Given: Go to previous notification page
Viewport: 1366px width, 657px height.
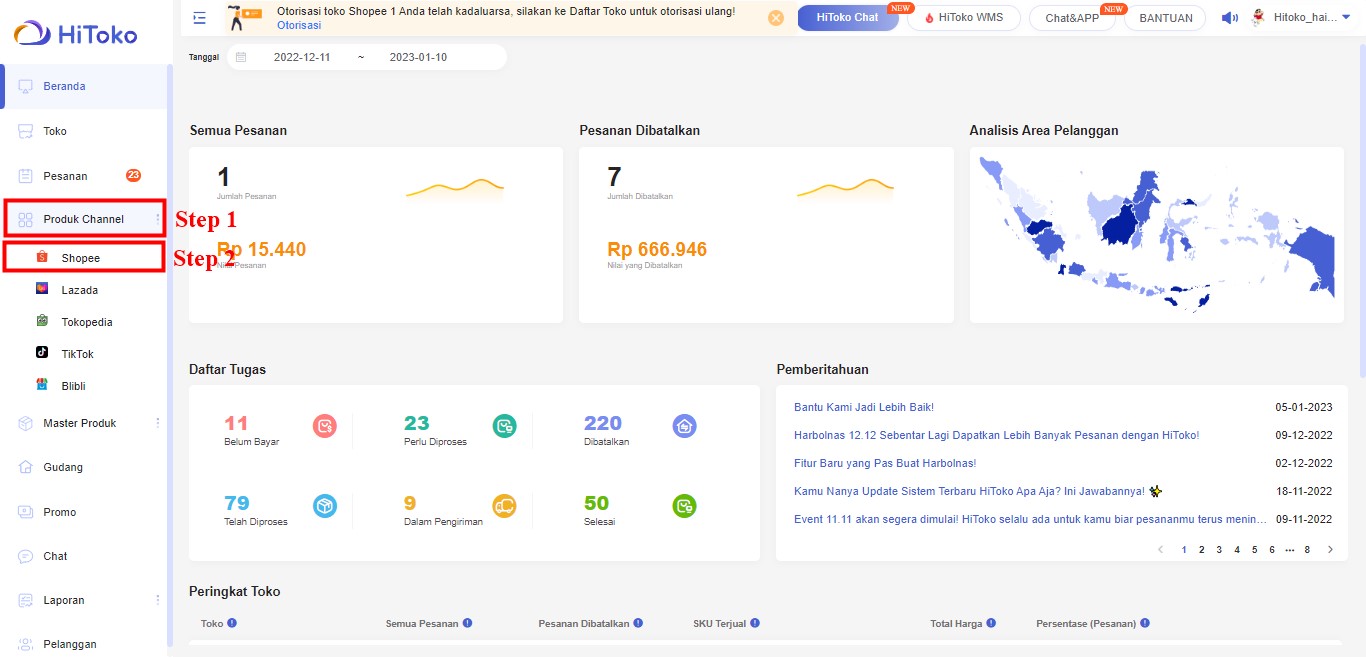Looking at the screenshot, I should (1161, 550).
